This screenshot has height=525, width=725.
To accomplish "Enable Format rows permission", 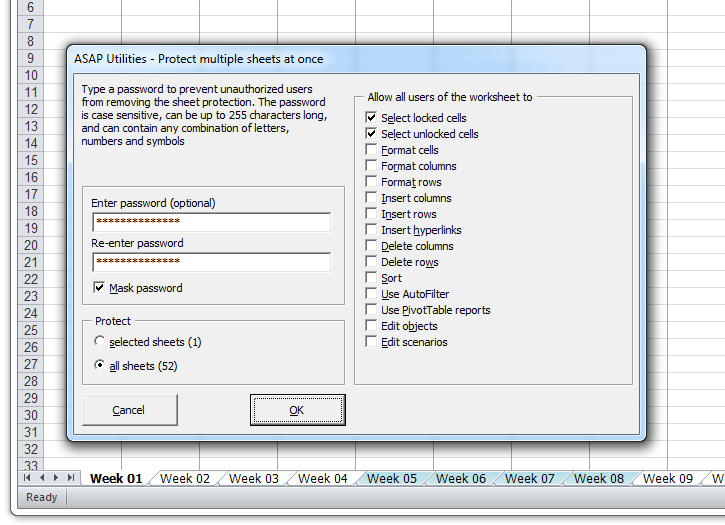I will click(x=371, y=181).
